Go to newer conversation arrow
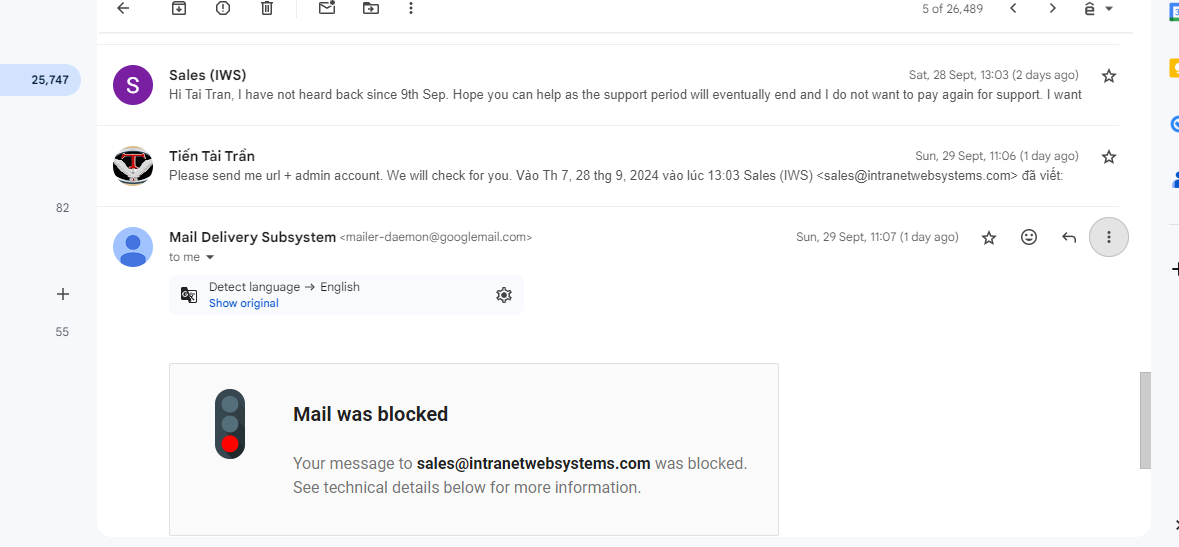This screenshot has height=547, width=1179. pyautogui.click(x=1013, y=8)
